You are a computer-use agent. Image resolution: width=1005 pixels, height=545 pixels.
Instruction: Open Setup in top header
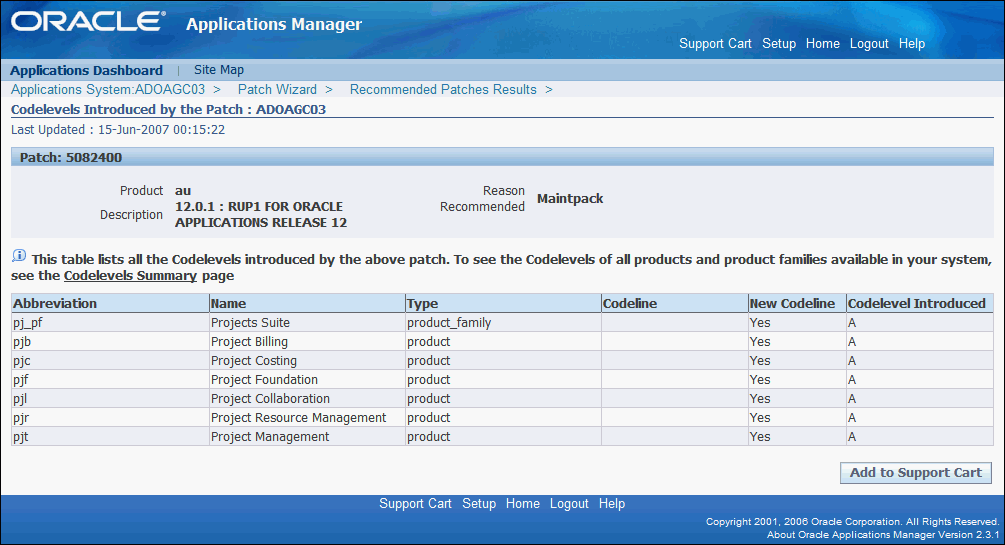779,44
